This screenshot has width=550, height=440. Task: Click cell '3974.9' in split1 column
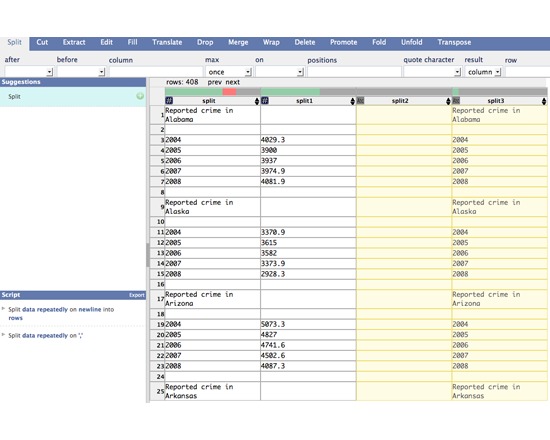[x=308, y=171]
